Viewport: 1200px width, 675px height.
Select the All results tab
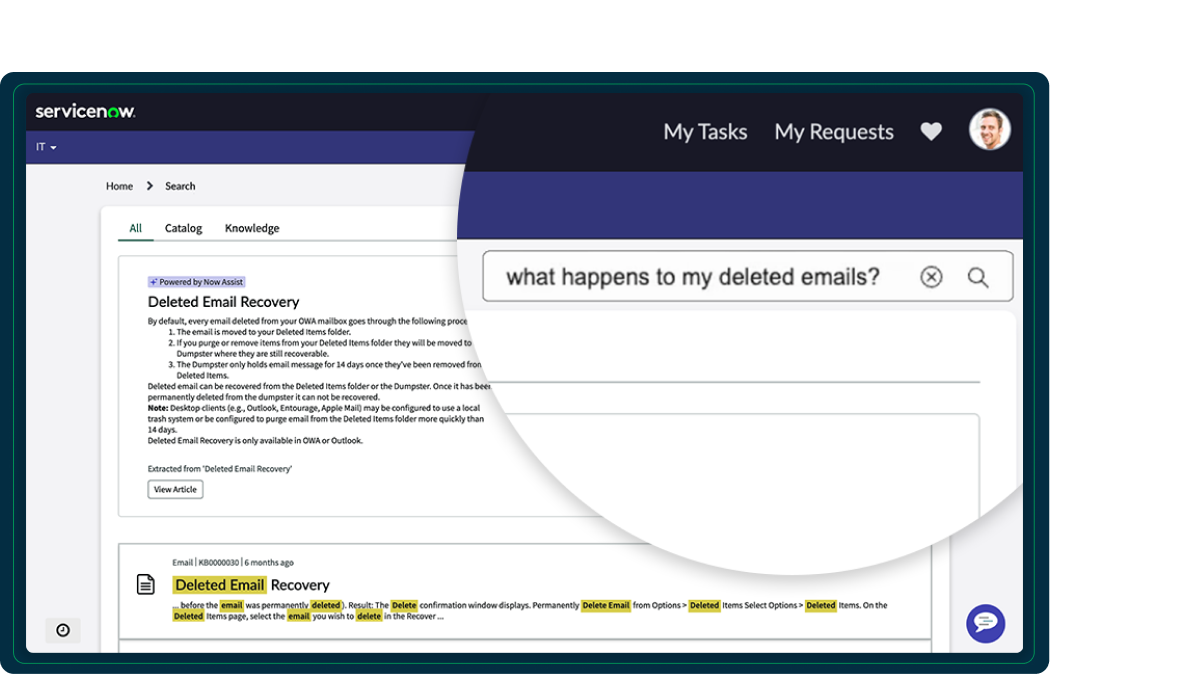pyautogui.click(x=134, y=228)
